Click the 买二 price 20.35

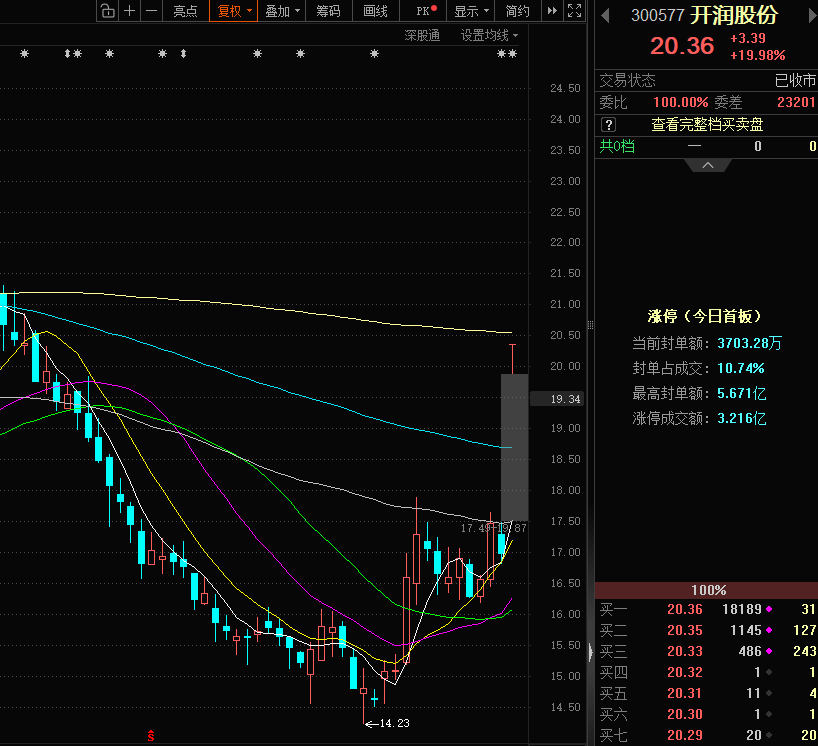coord(684,630)
